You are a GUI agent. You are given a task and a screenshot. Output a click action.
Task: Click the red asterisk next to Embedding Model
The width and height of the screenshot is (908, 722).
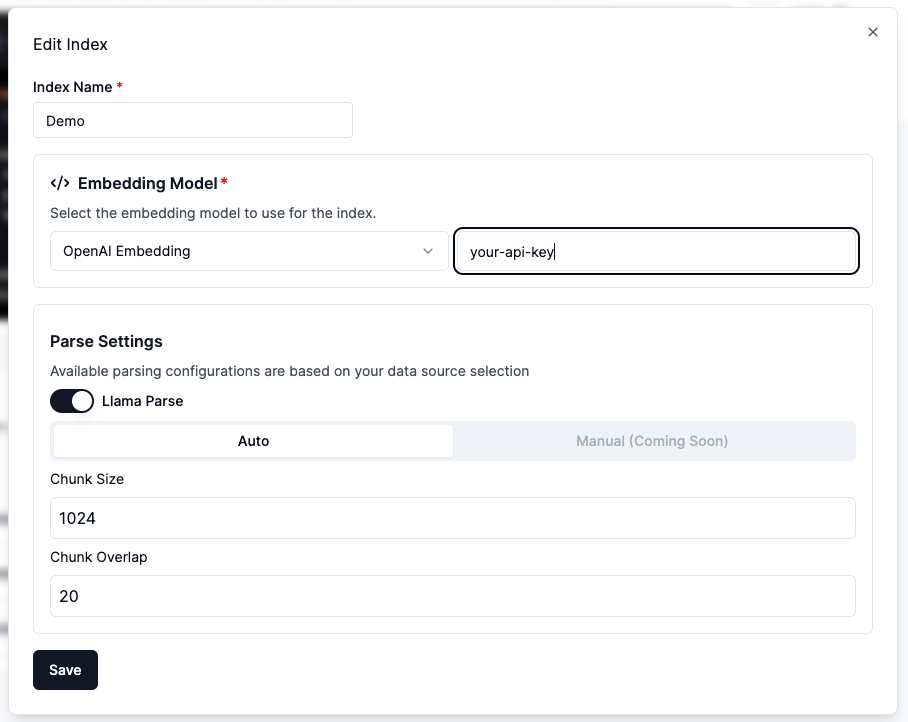point(224,182)
